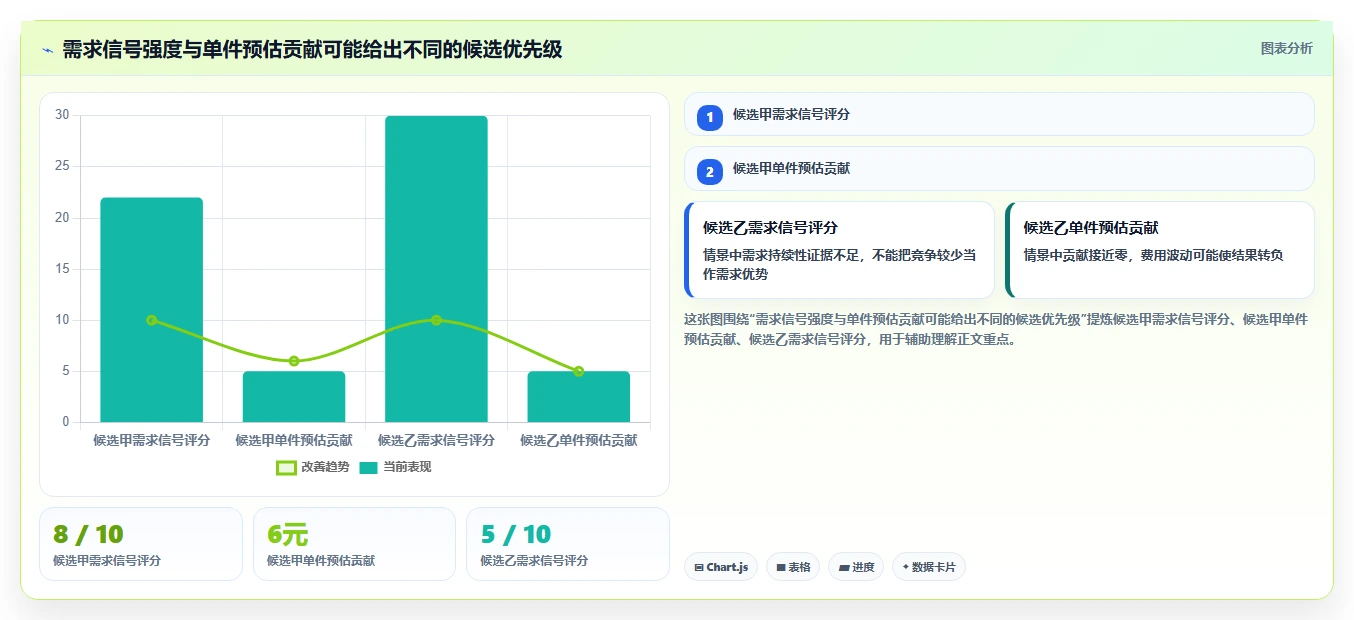Click the 数据卡片 tag
1354x620 pixels.
tap(929, 567)
